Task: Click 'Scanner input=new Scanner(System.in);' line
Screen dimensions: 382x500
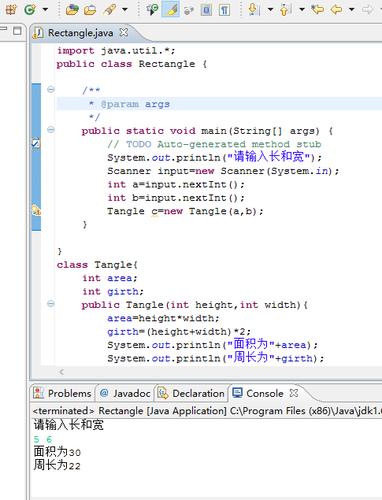Action: pyautogui.click(x=223, y=171)
